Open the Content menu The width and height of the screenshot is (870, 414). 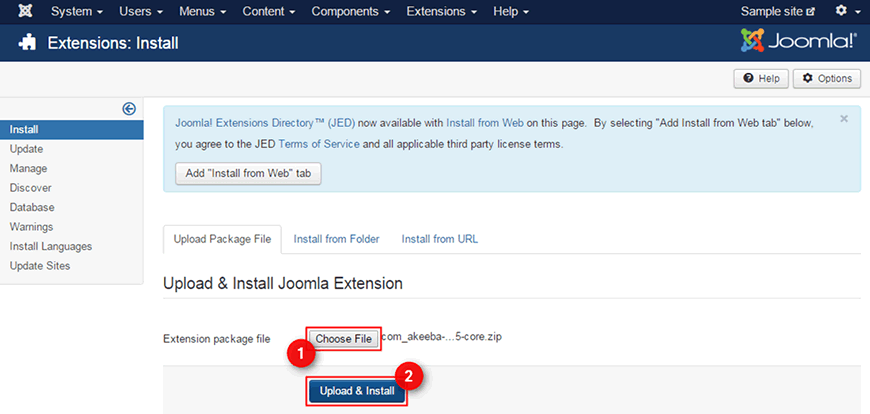point(269,12)
